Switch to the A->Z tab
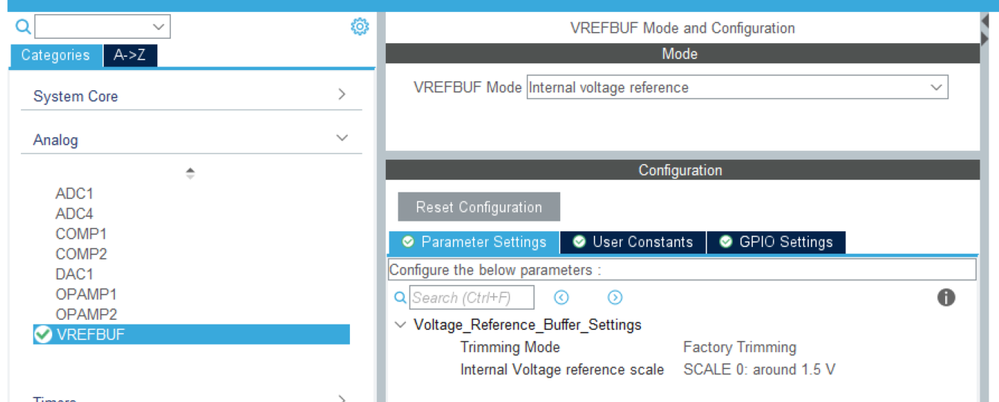Image resolution: width=999 pixels, height=402 pixels. click(x=130, y=55)
